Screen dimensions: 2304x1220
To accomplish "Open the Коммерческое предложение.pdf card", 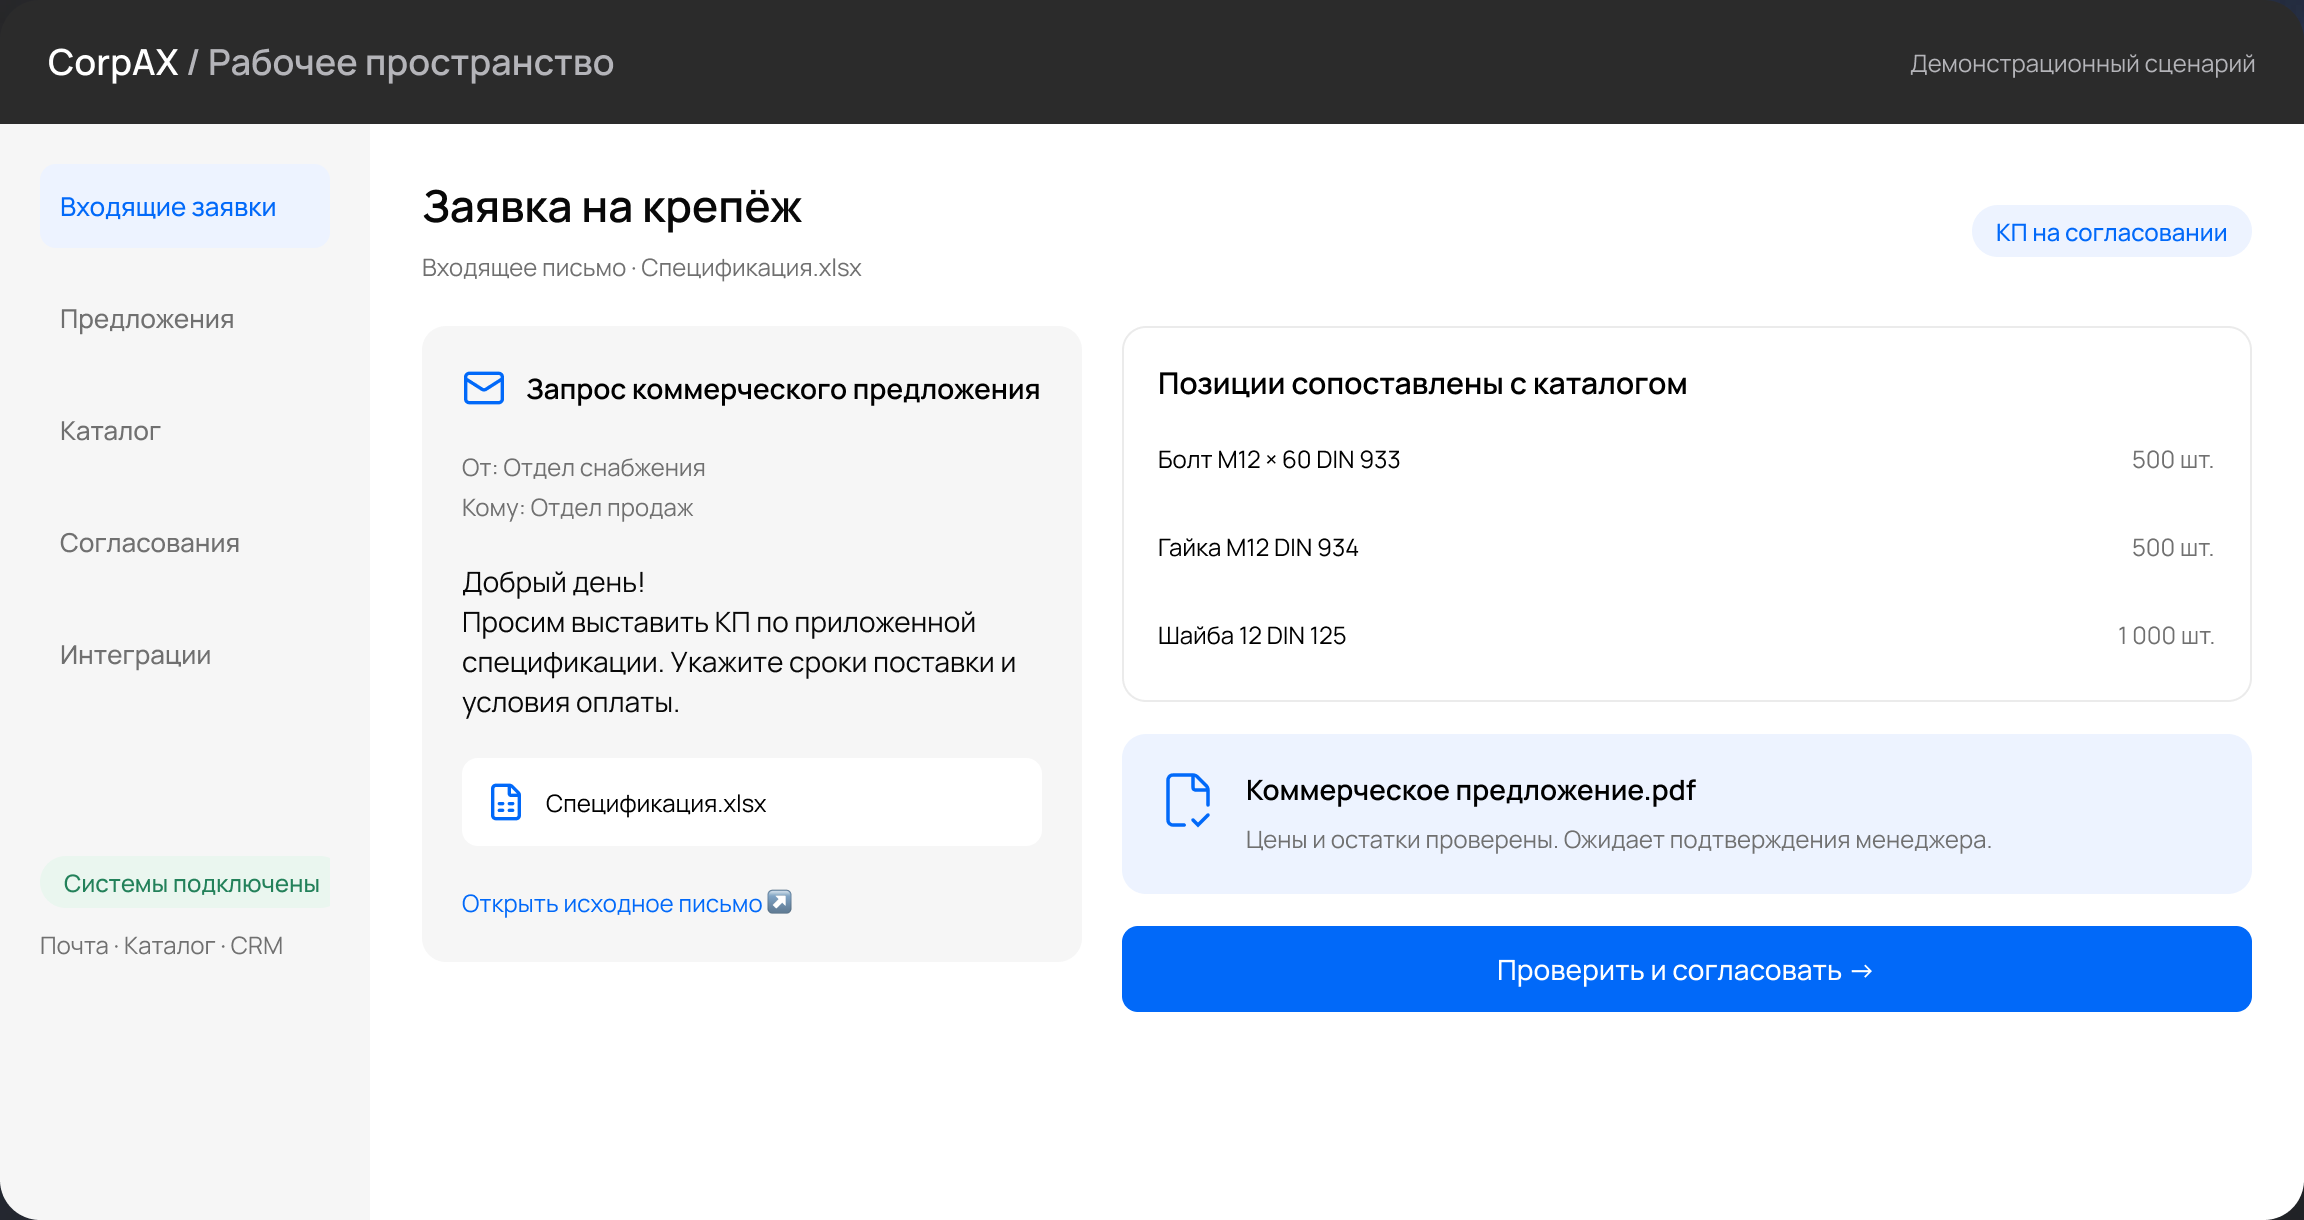I will click(x=1686, y=814).
